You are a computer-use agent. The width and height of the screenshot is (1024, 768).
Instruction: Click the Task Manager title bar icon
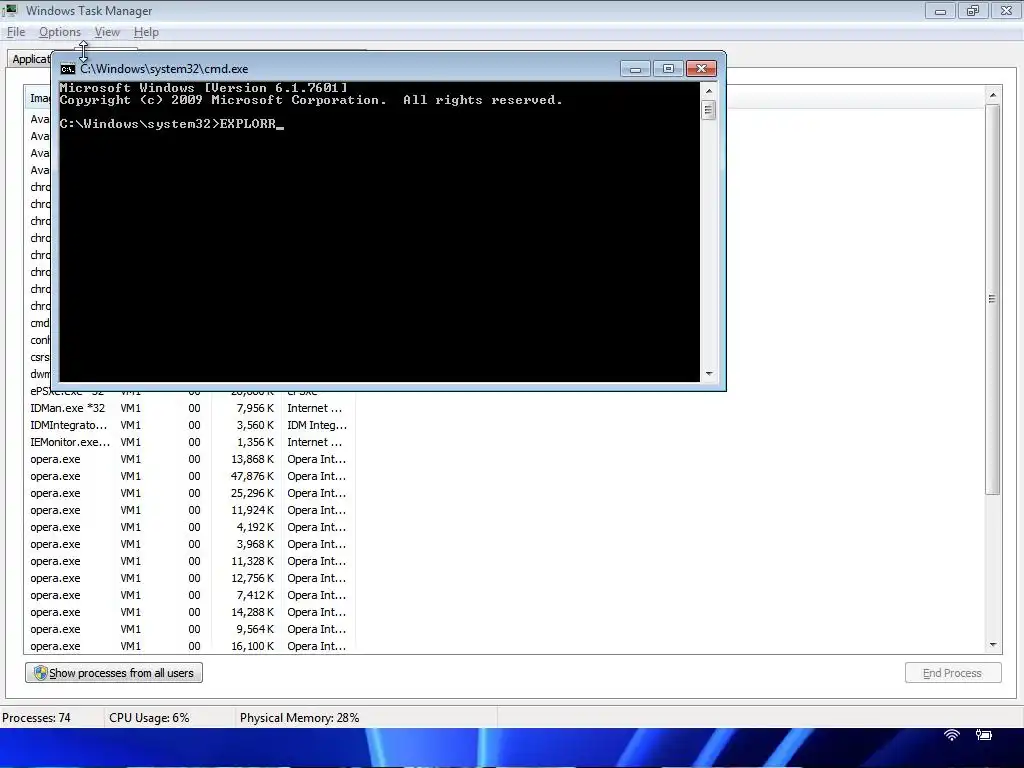pyautogui.click(x=10, y=10)
